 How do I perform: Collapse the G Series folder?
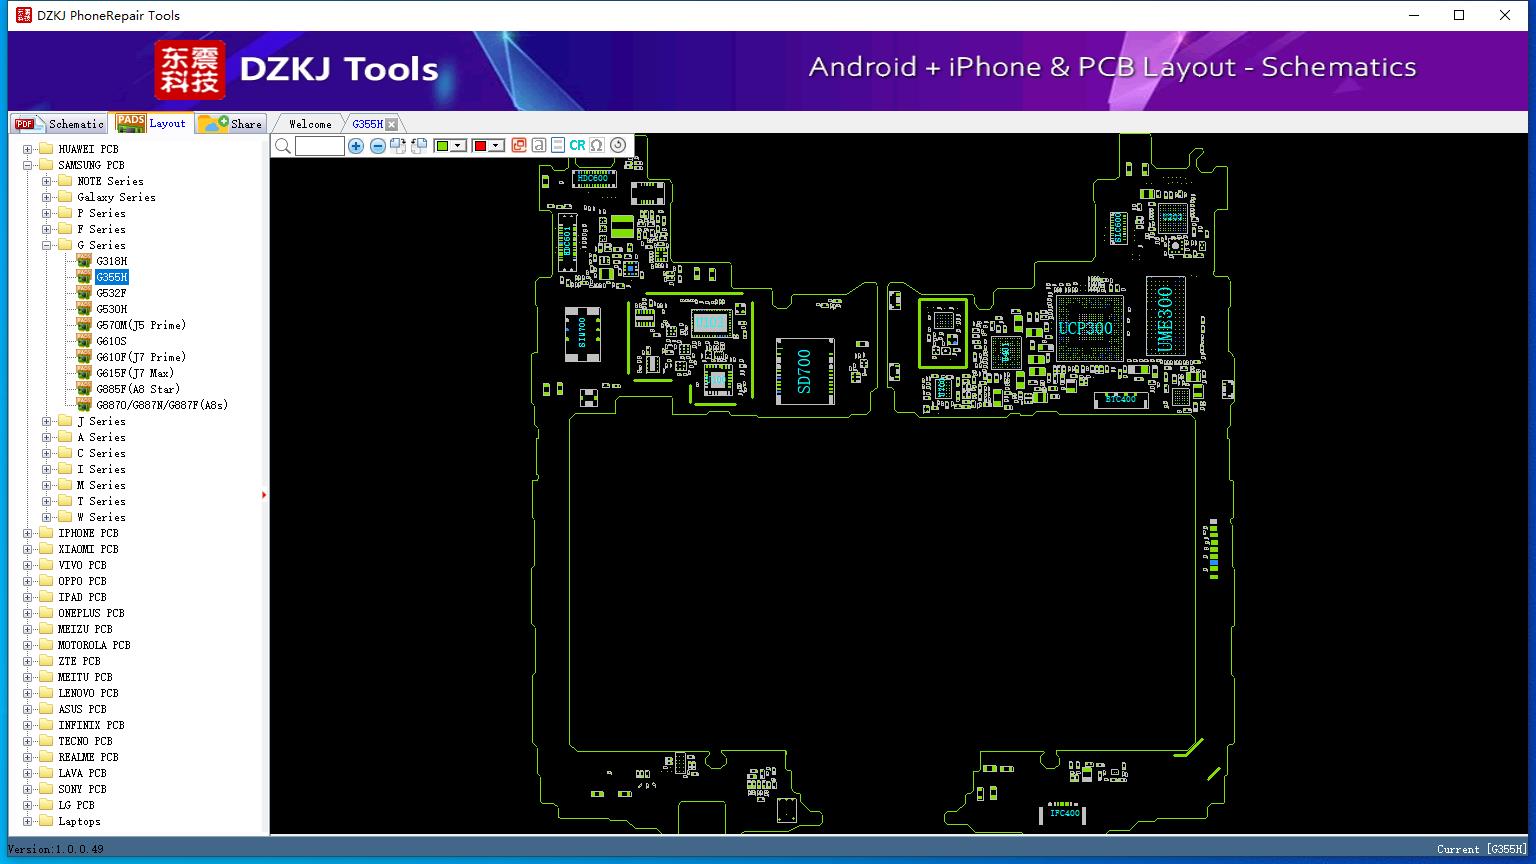click(47, 245)
